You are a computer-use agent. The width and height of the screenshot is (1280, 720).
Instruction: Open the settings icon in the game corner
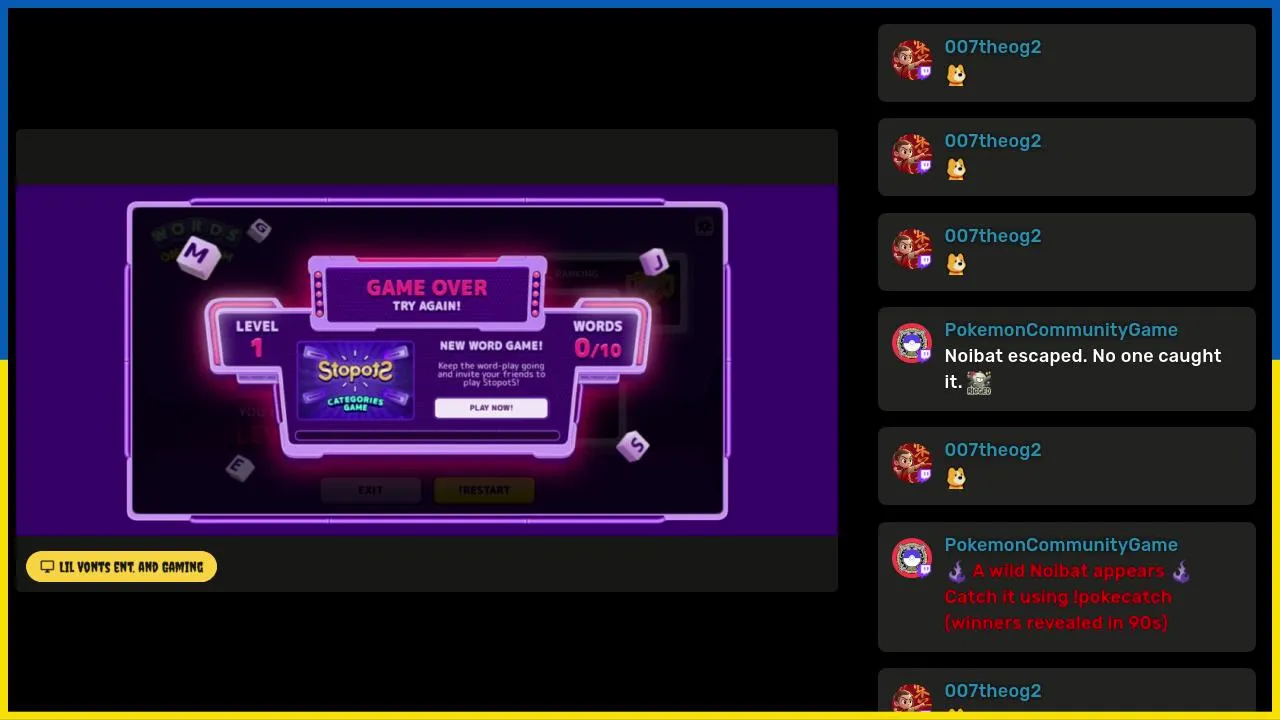pos(704,226)
